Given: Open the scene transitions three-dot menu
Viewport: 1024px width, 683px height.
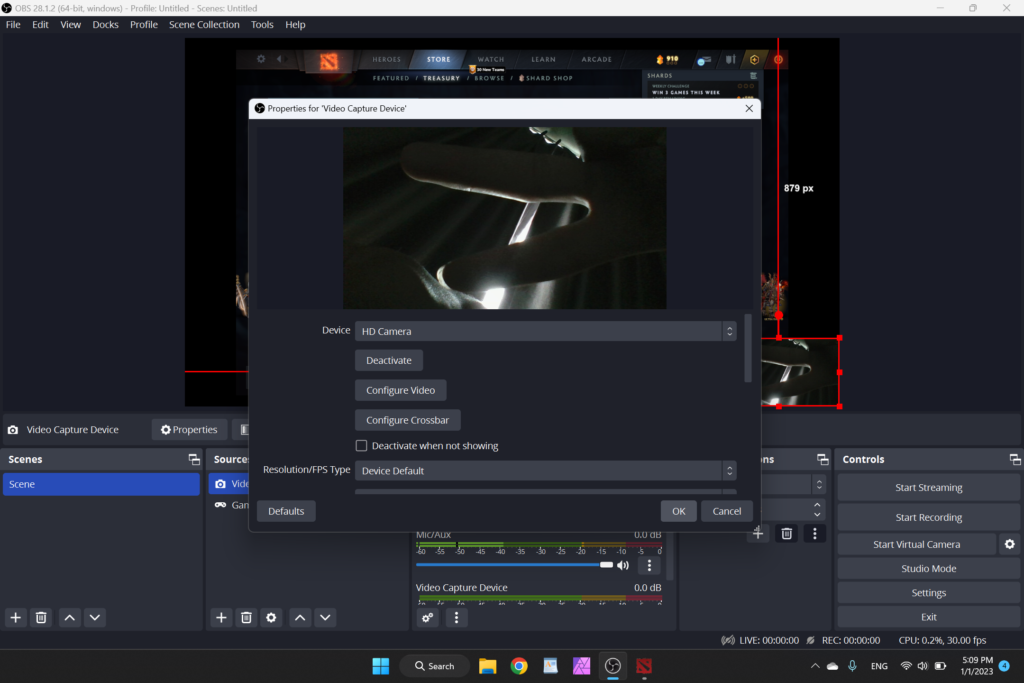Looking at the screenshot, I should [814, 533].
